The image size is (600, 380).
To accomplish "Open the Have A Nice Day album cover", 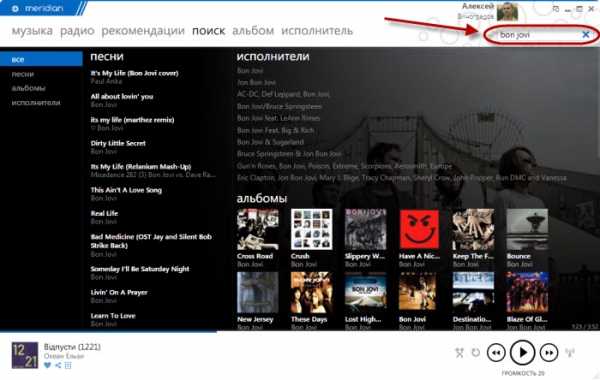I will pyautogui.click(x=419, y=229).
